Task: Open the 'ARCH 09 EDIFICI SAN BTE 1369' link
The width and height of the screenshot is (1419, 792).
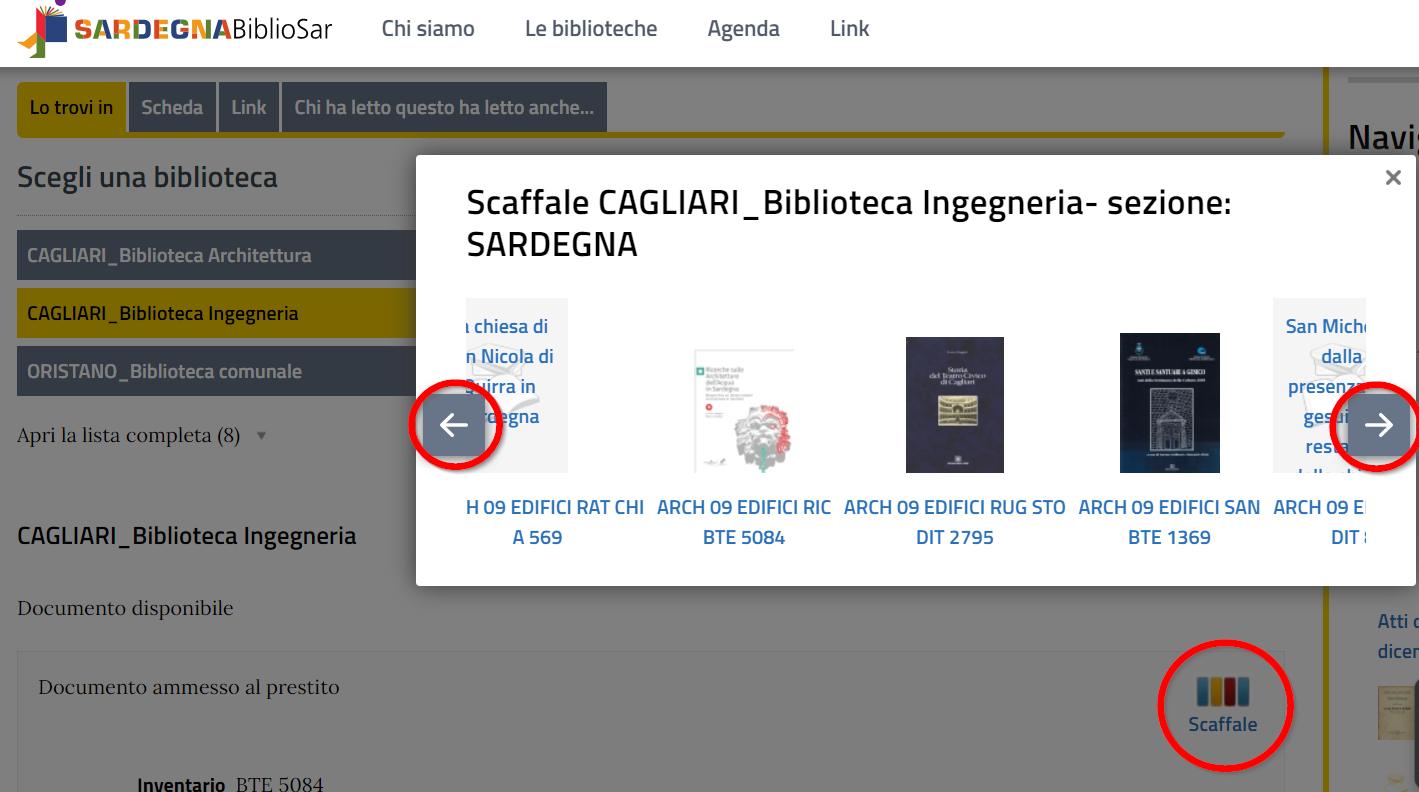Action: tap(1169, 522)
